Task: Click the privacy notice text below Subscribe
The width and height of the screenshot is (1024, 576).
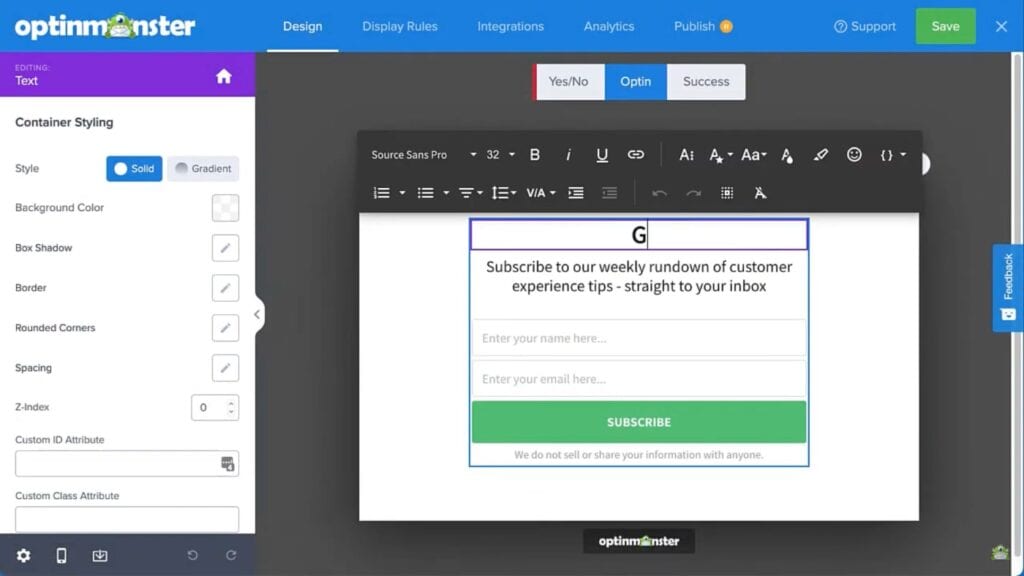Action: click(x=639, y=455)
